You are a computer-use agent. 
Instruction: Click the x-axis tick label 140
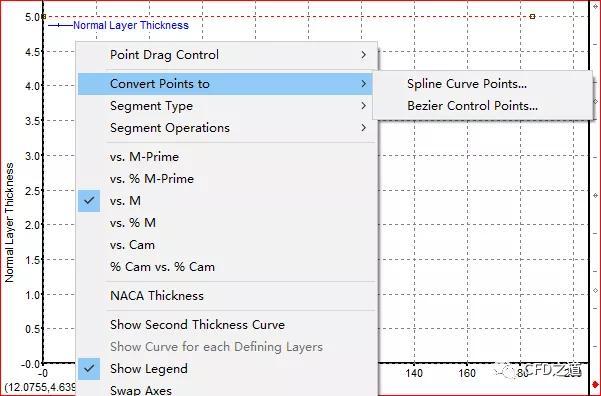coord(414,373)
